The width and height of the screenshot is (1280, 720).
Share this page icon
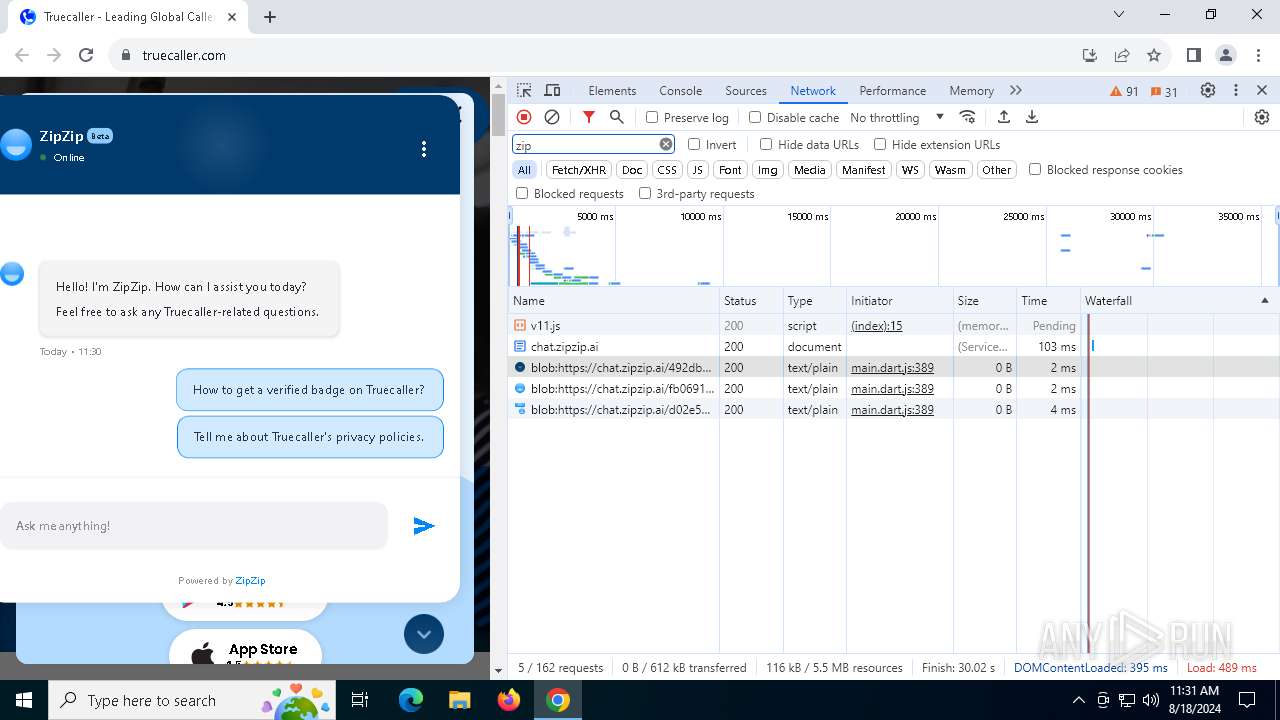pos(1122,55)
